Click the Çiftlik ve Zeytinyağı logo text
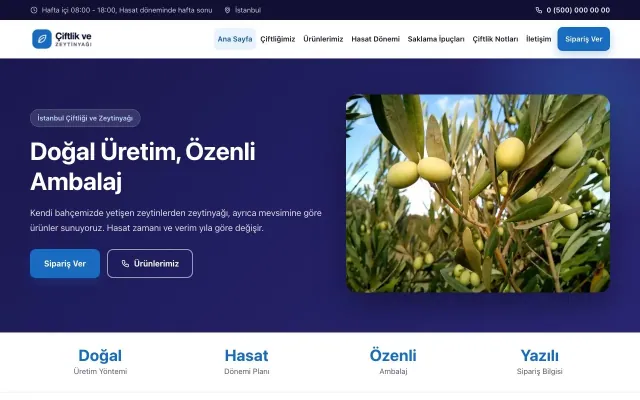The width and height of the screenshot is (640, 400). [73, 39]
